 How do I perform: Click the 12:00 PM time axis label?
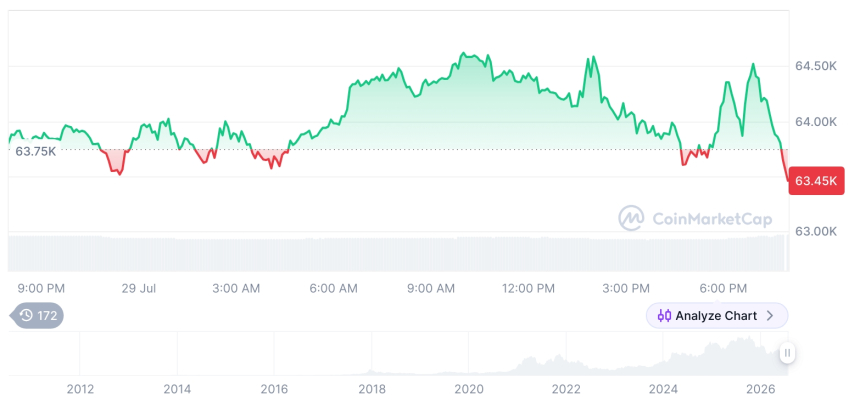[x=528, y=289]
